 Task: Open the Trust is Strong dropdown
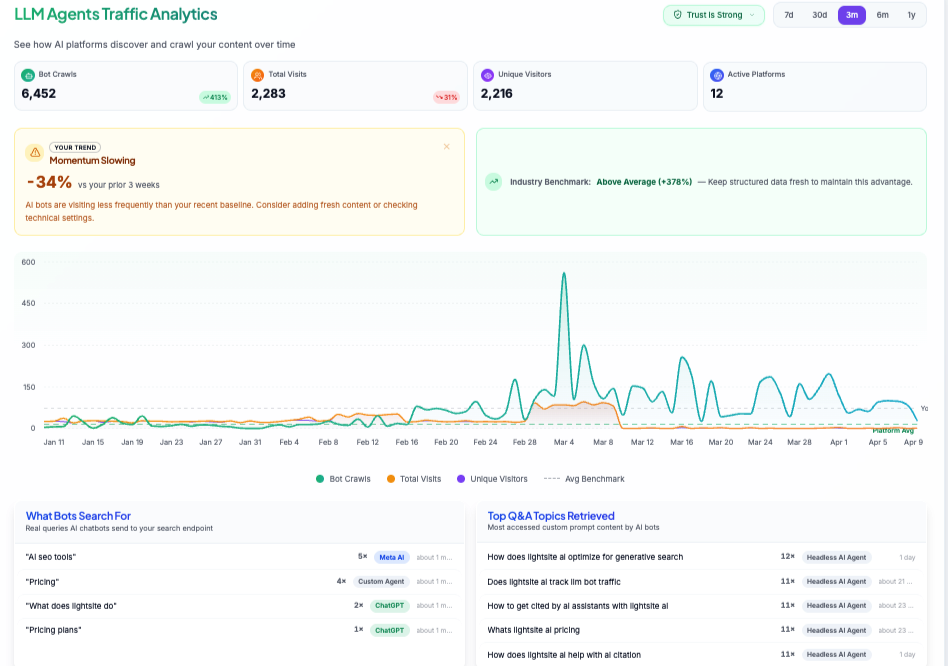point(714,15)
